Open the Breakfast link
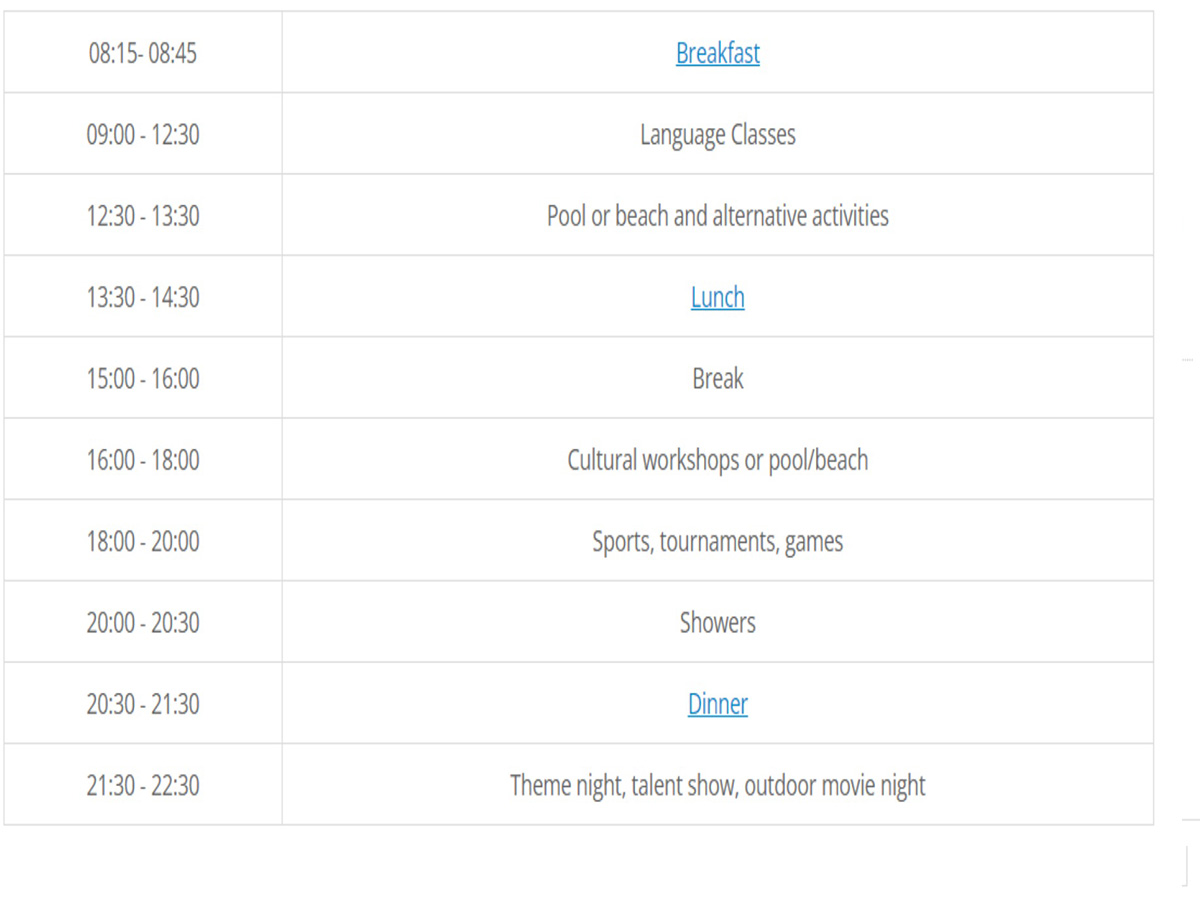The image size is (1200, 900). point(717,53)
